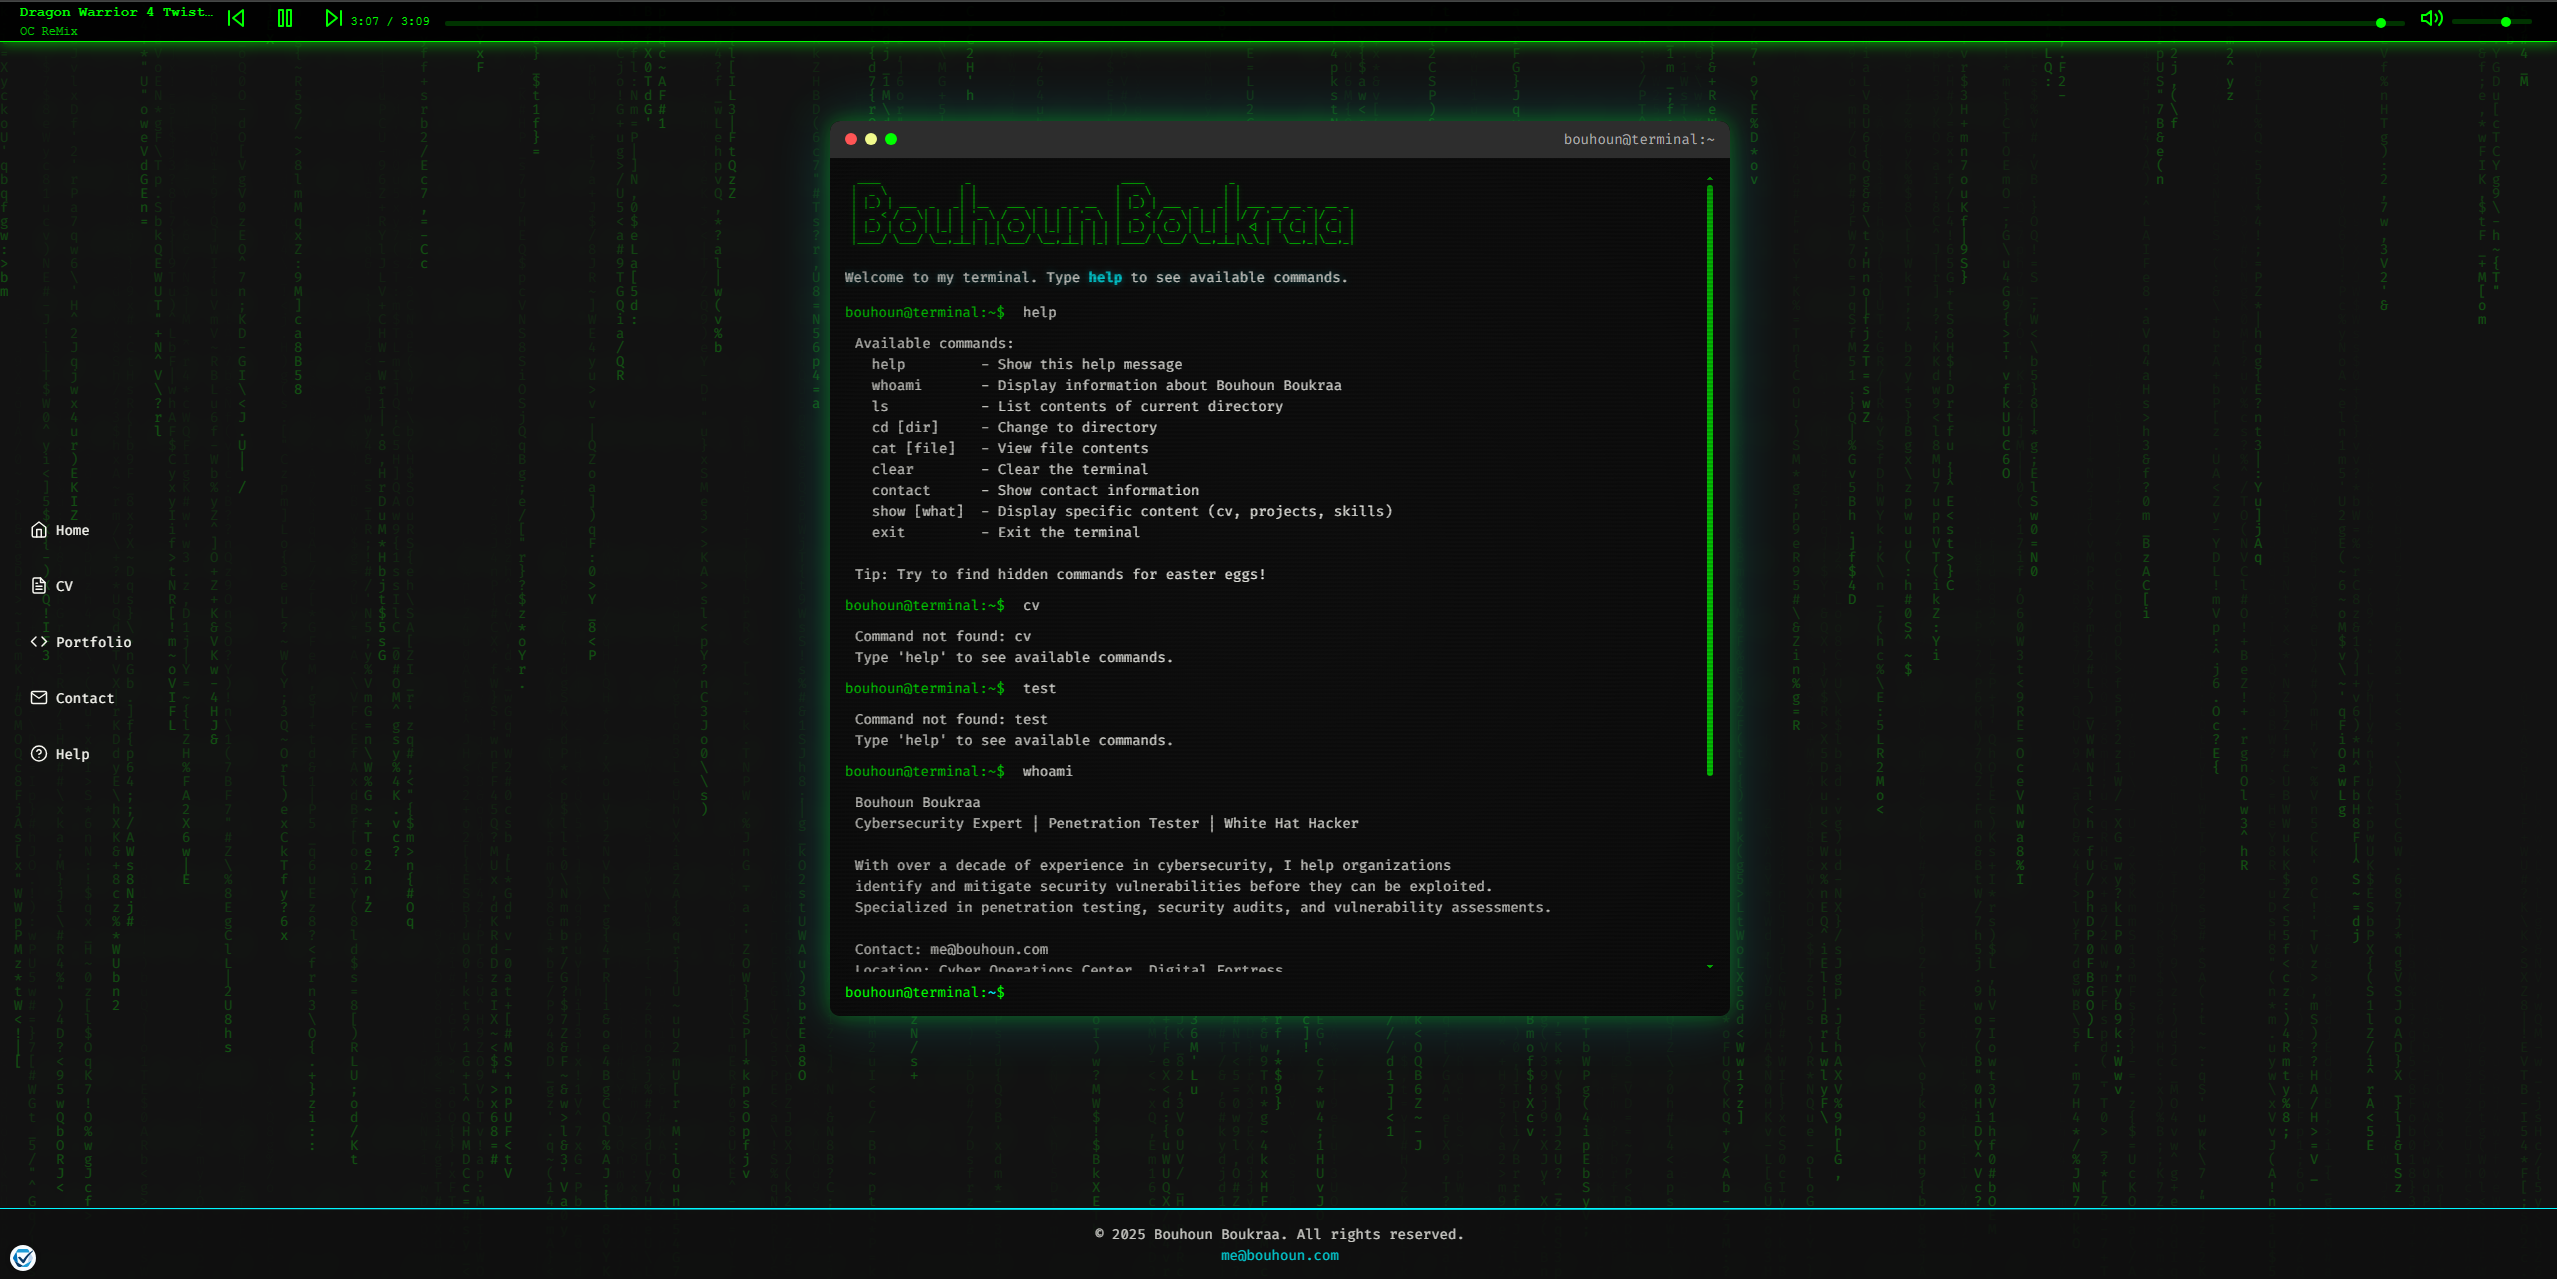Click the playback time 3:07 / 3:09
The image size is (2557, 1279).
click(x=390, y=21)
